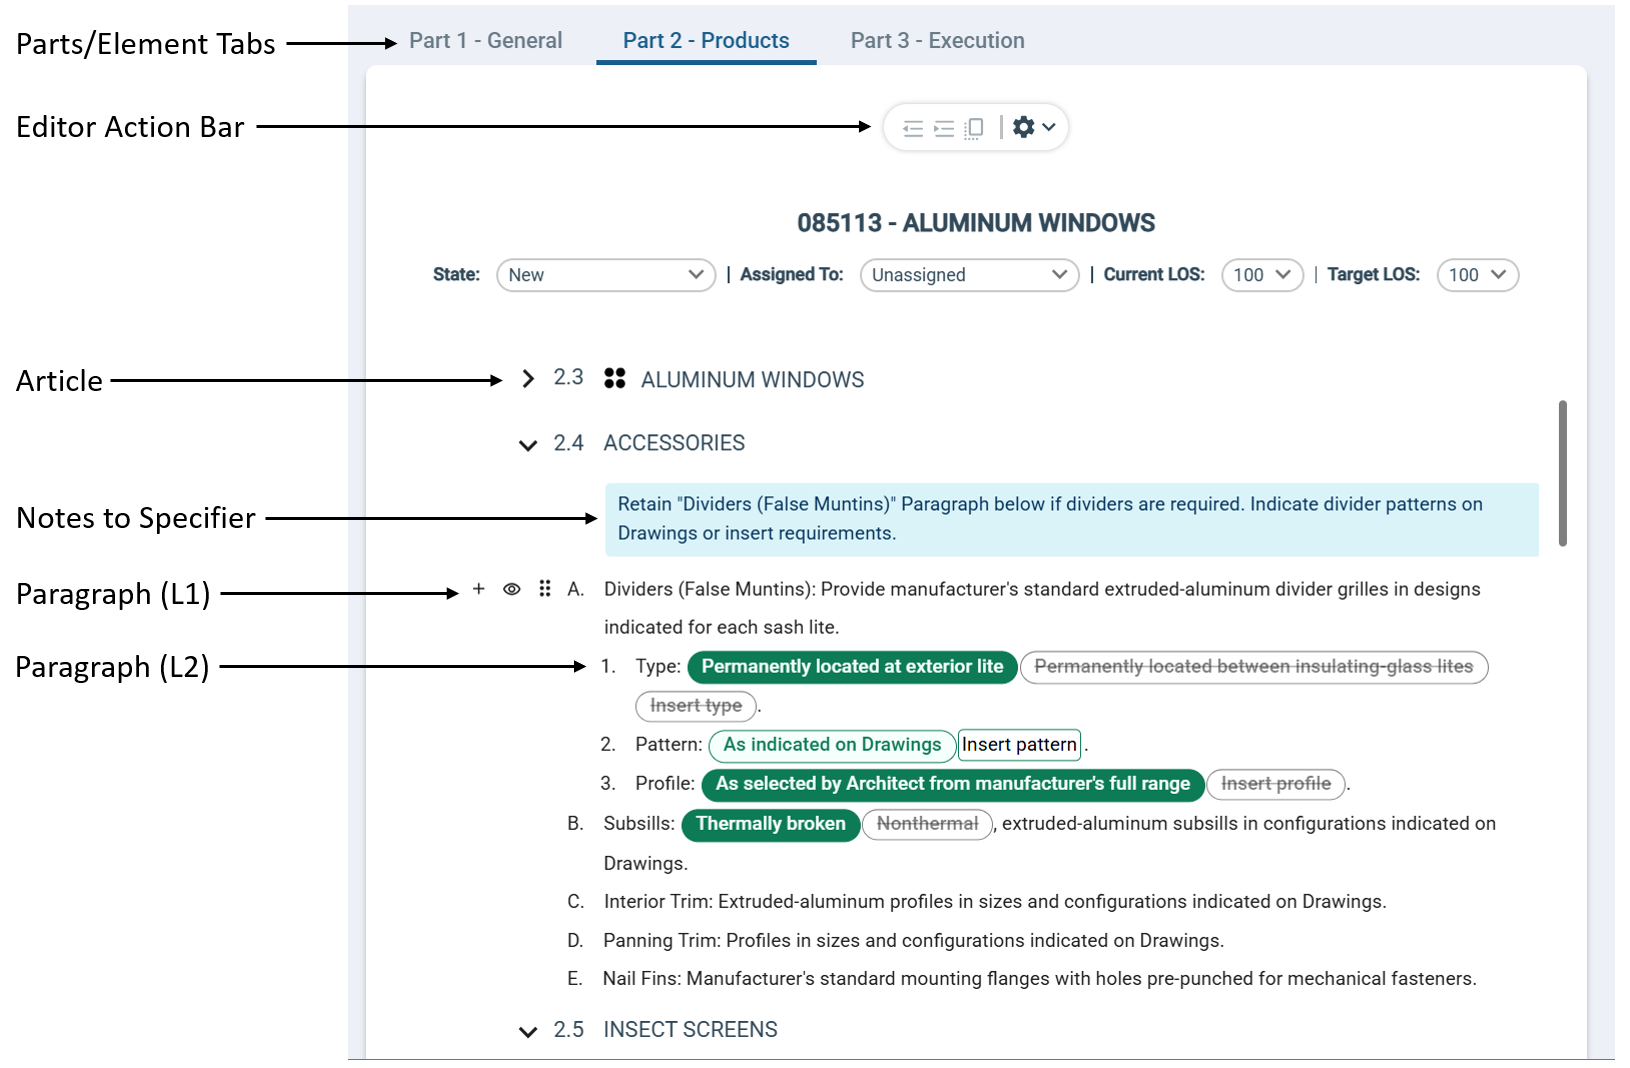Select 'As indicated on Drawings' pattern option
This screenshot has width=1630, height=1068.
tap(832, 745)
